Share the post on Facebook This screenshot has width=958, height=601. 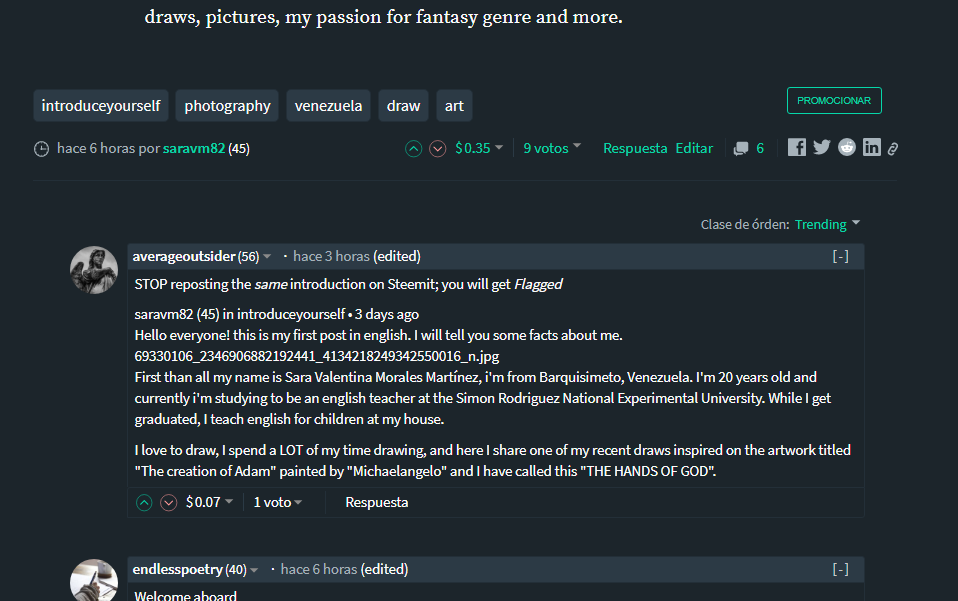coord(796,148)
